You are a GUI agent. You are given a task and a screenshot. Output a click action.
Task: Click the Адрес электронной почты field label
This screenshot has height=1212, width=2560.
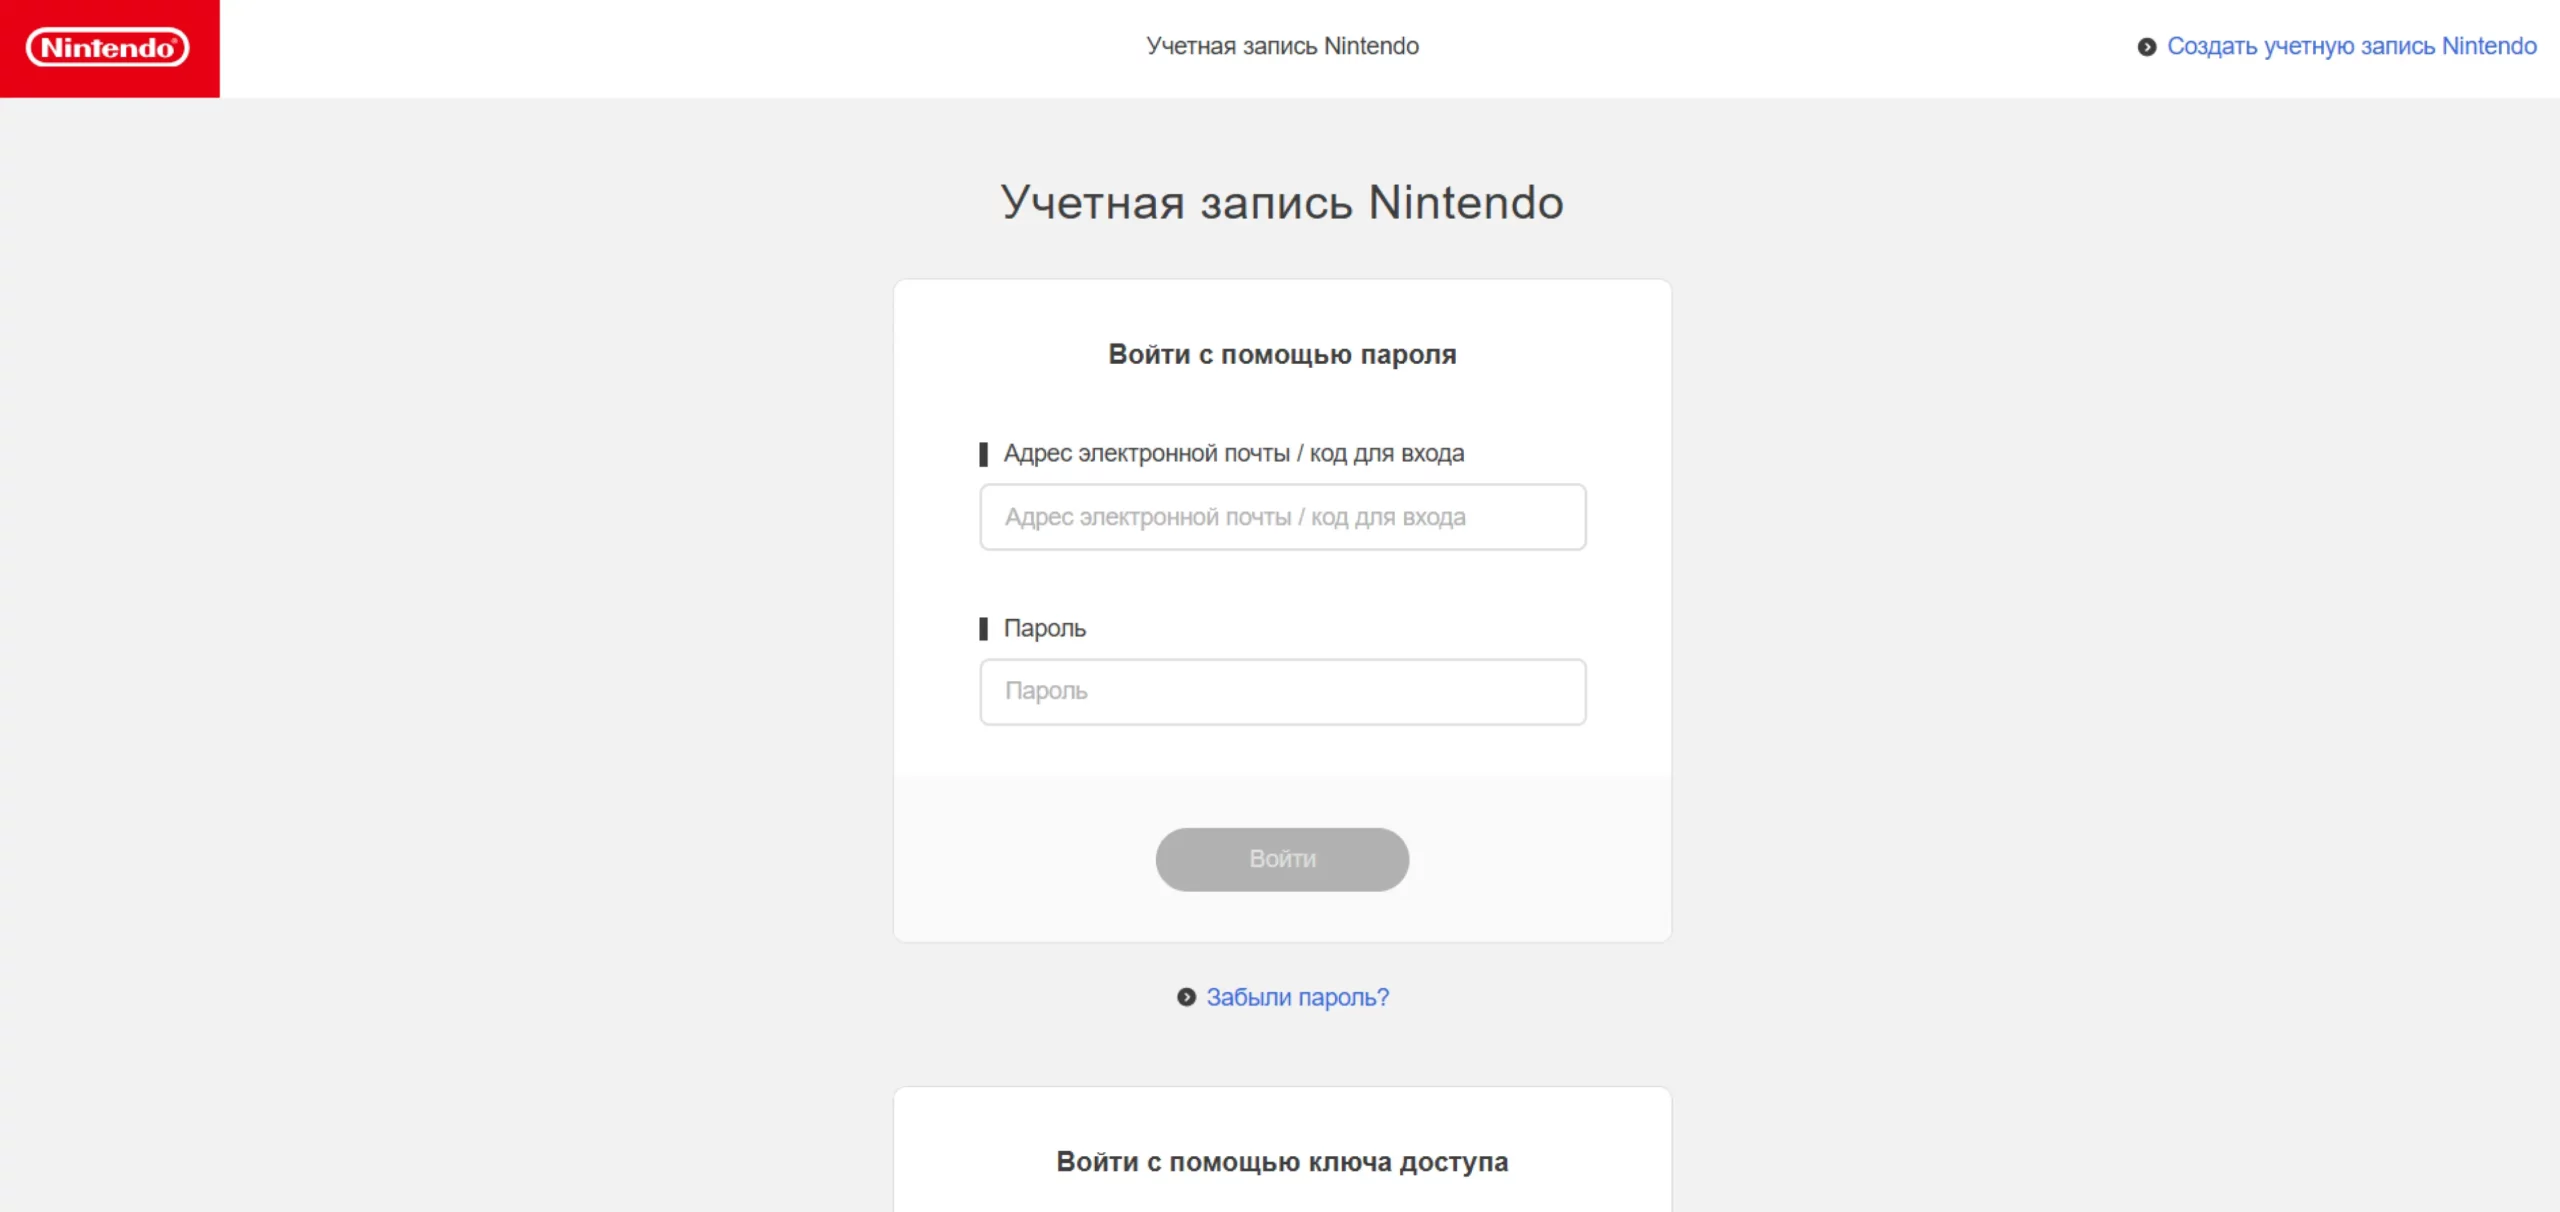click(x=1233, y=454)
